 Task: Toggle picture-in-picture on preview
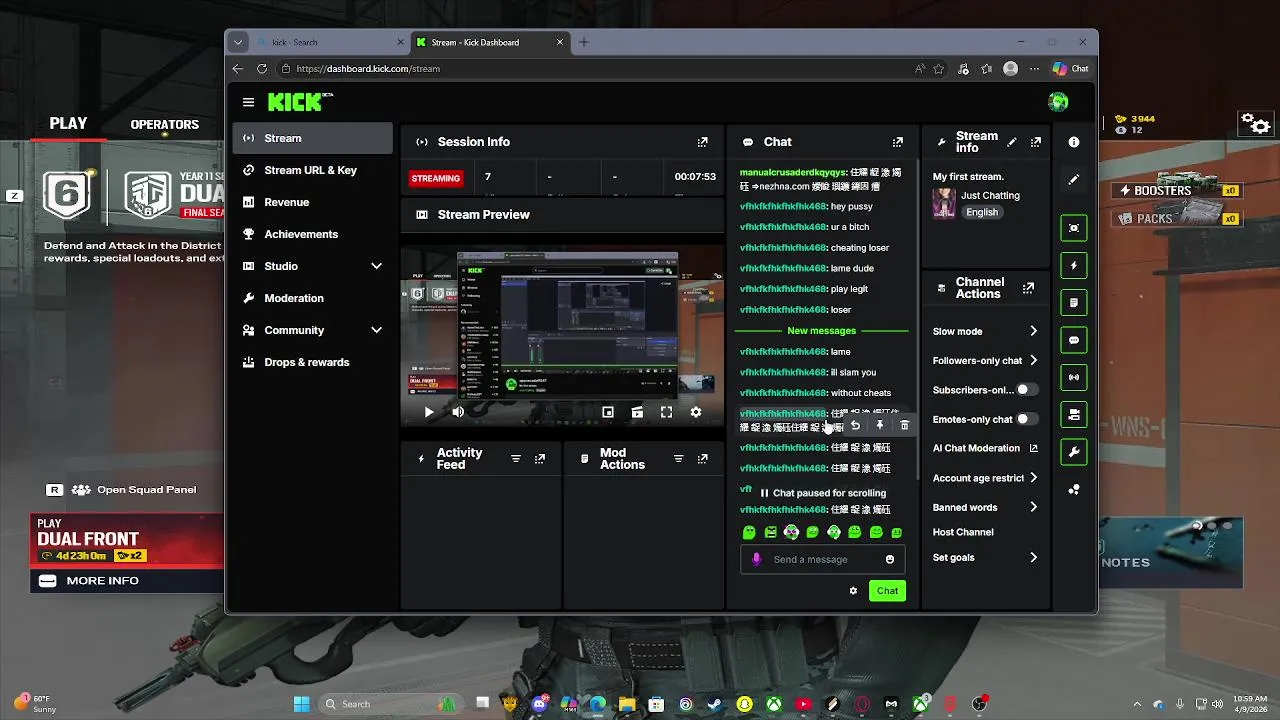coord(608,412)
